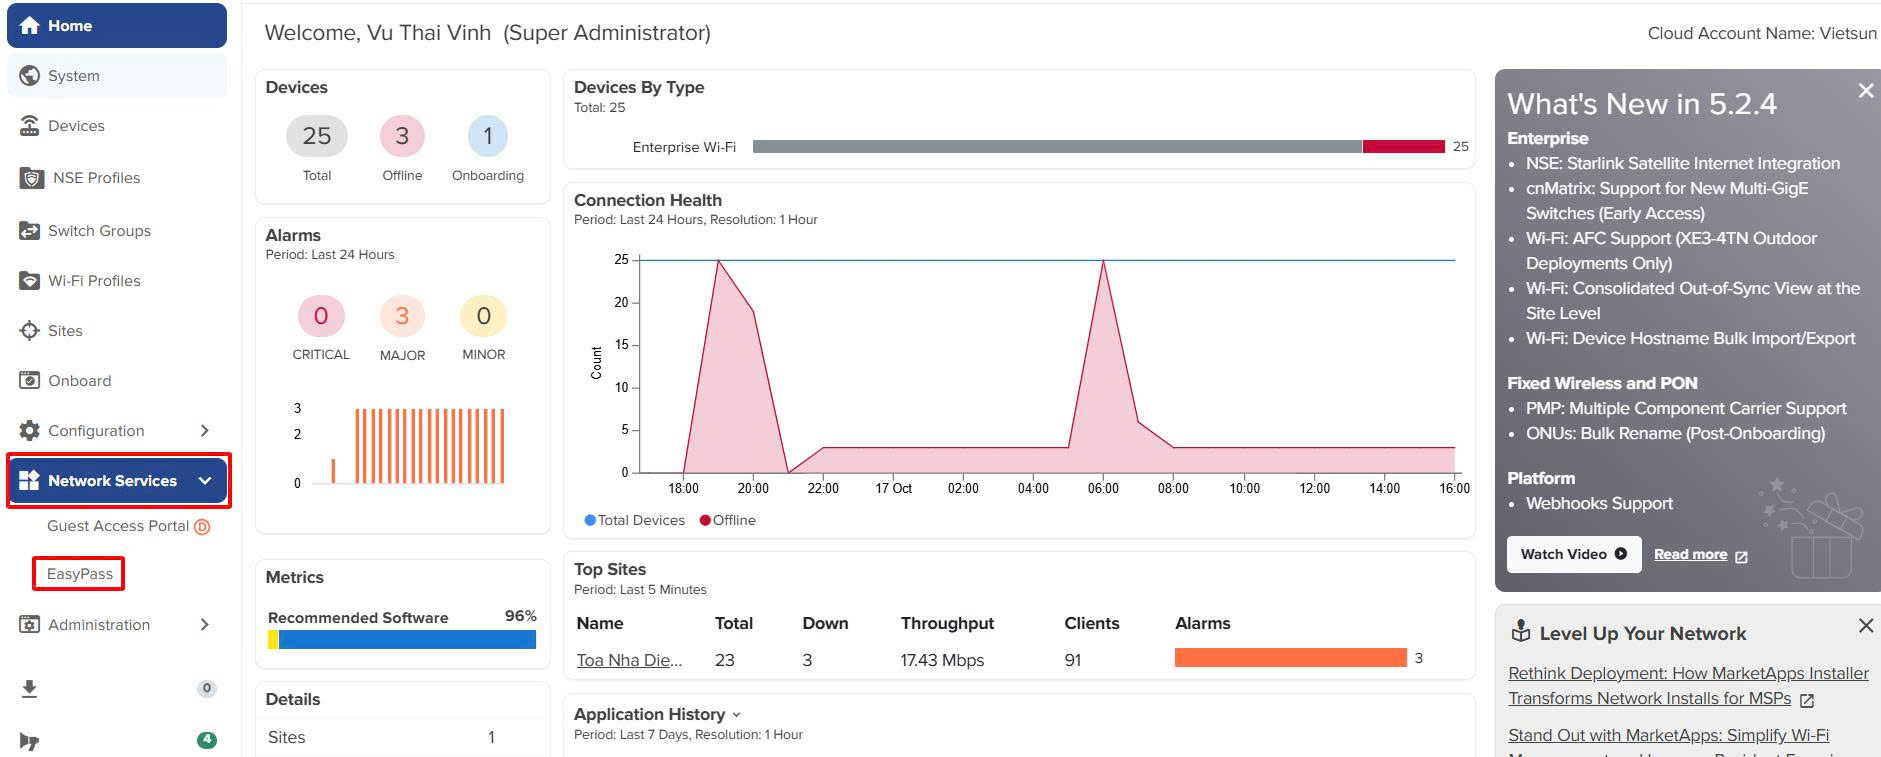Open Sites using the crosshair icon
1881x757 pixels.
[30, 331]
